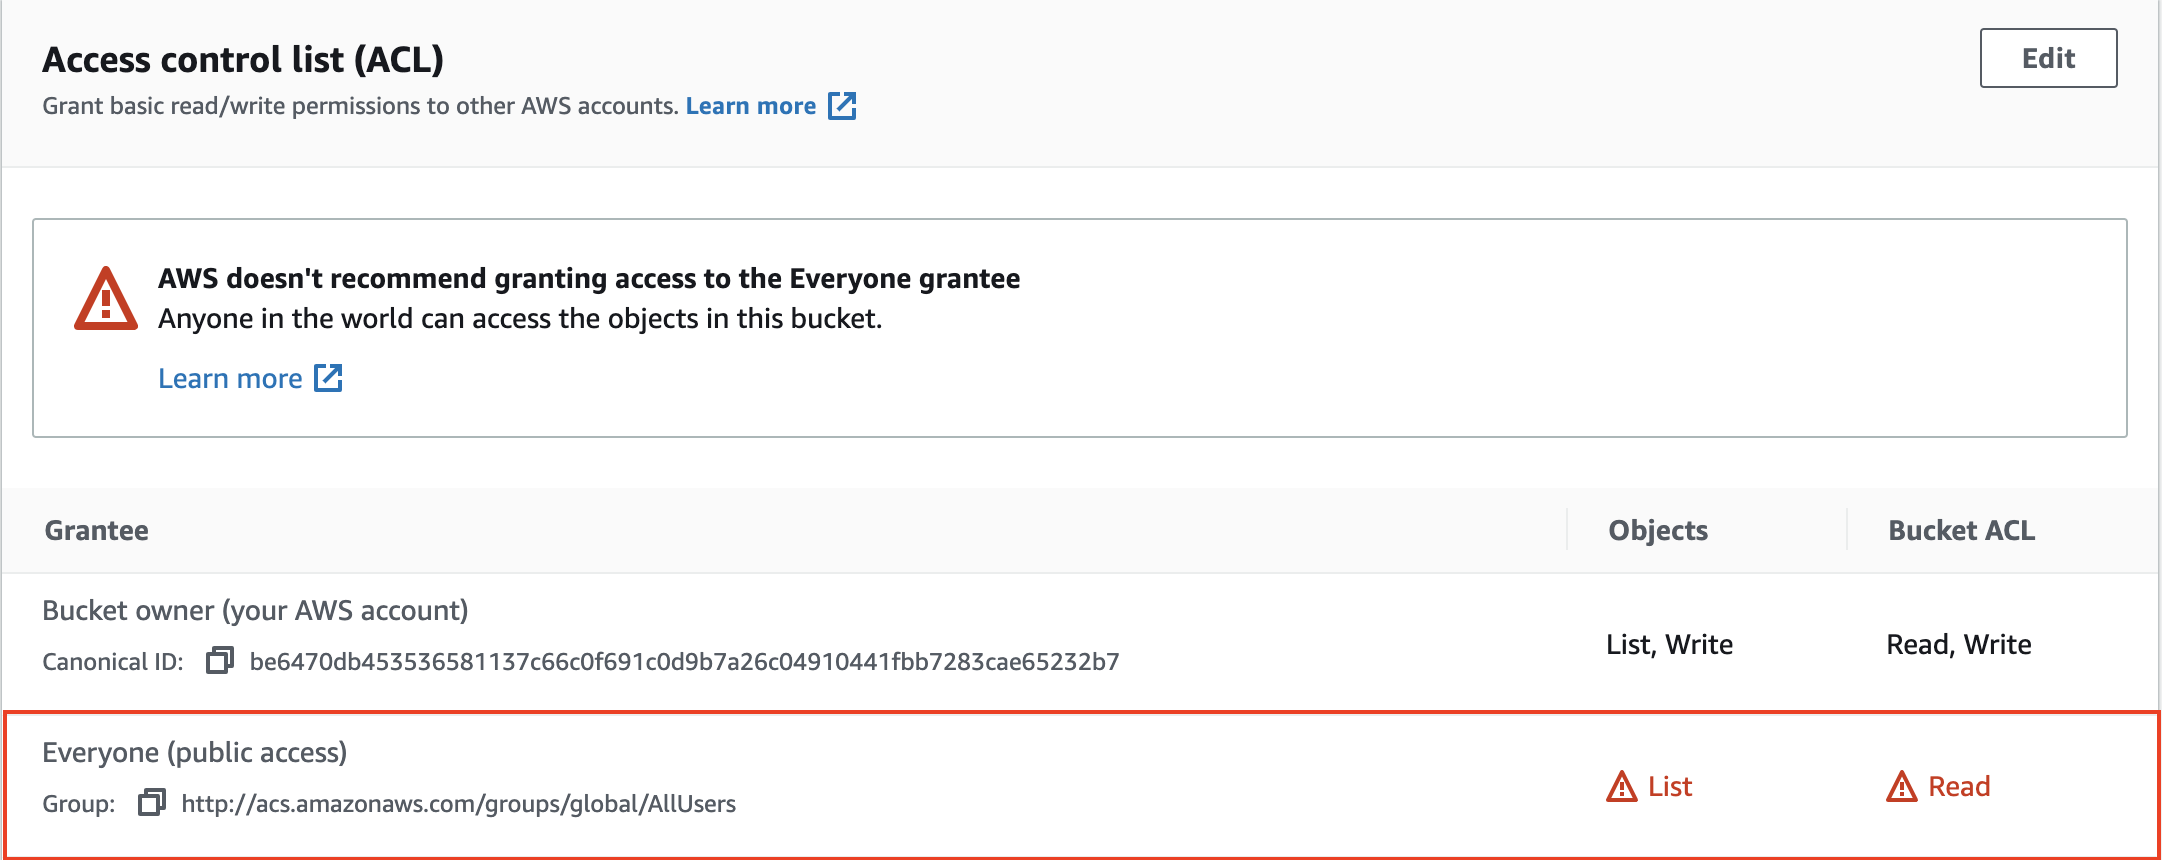This screenshot has width=2162, height=860.
Task: Click the AllUsers group URL text
Action: click(x=458, y=804)
